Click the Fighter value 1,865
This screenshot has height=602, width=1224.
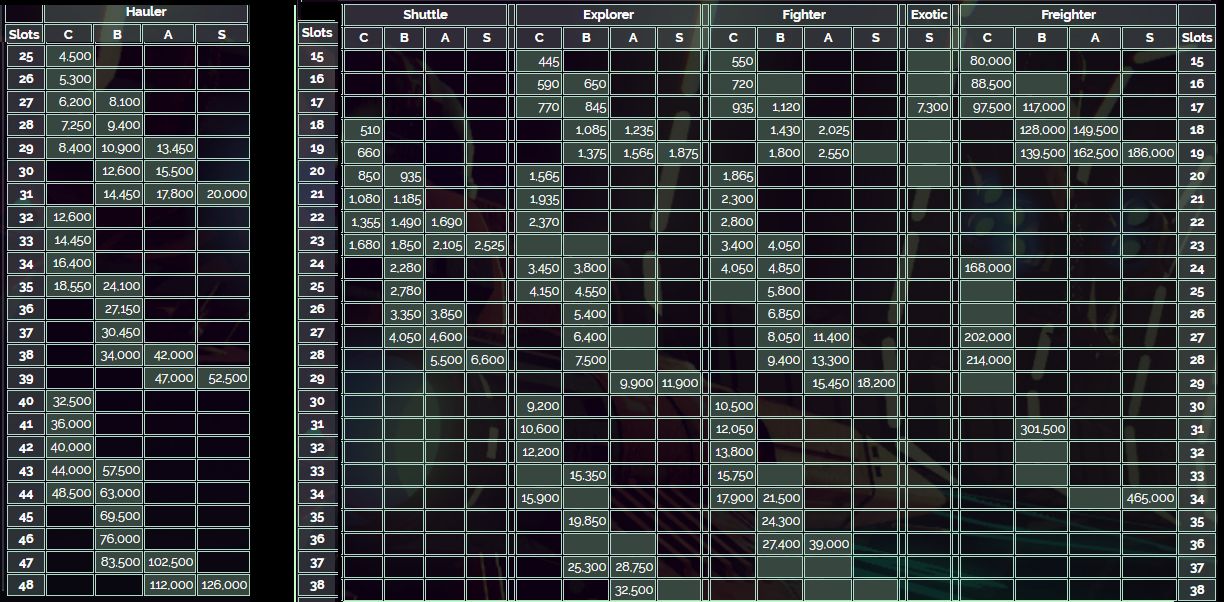tap(733, 176)
